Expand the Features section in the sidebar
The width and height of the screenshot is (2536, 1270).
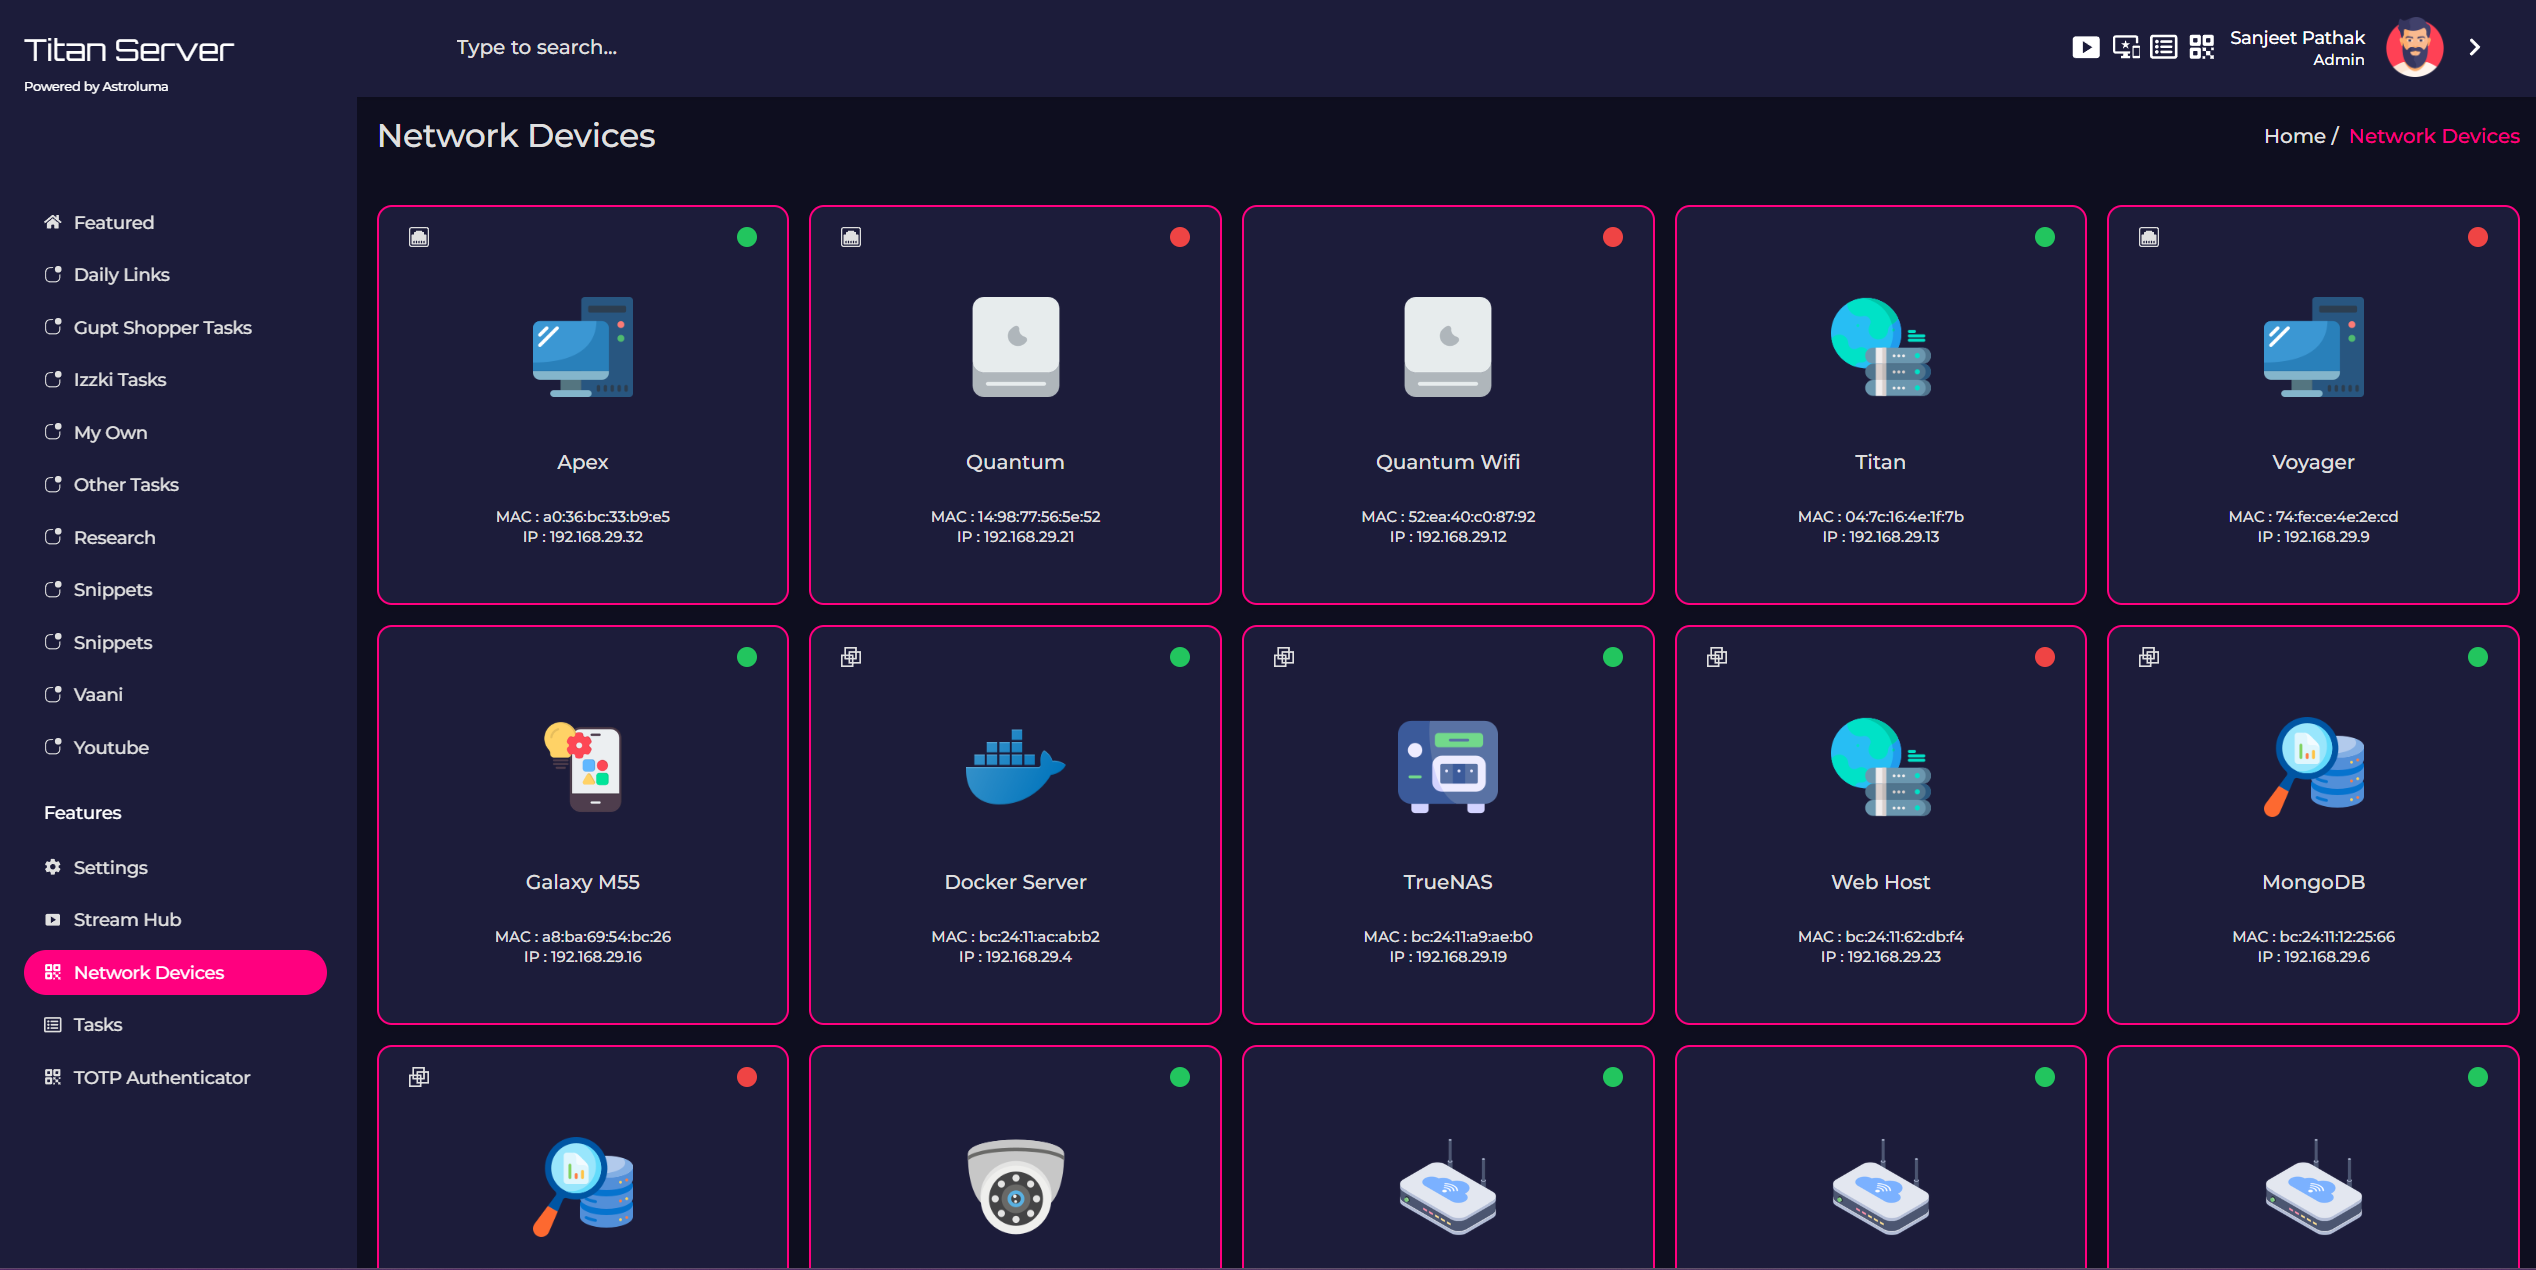click(x=82, y=812)
